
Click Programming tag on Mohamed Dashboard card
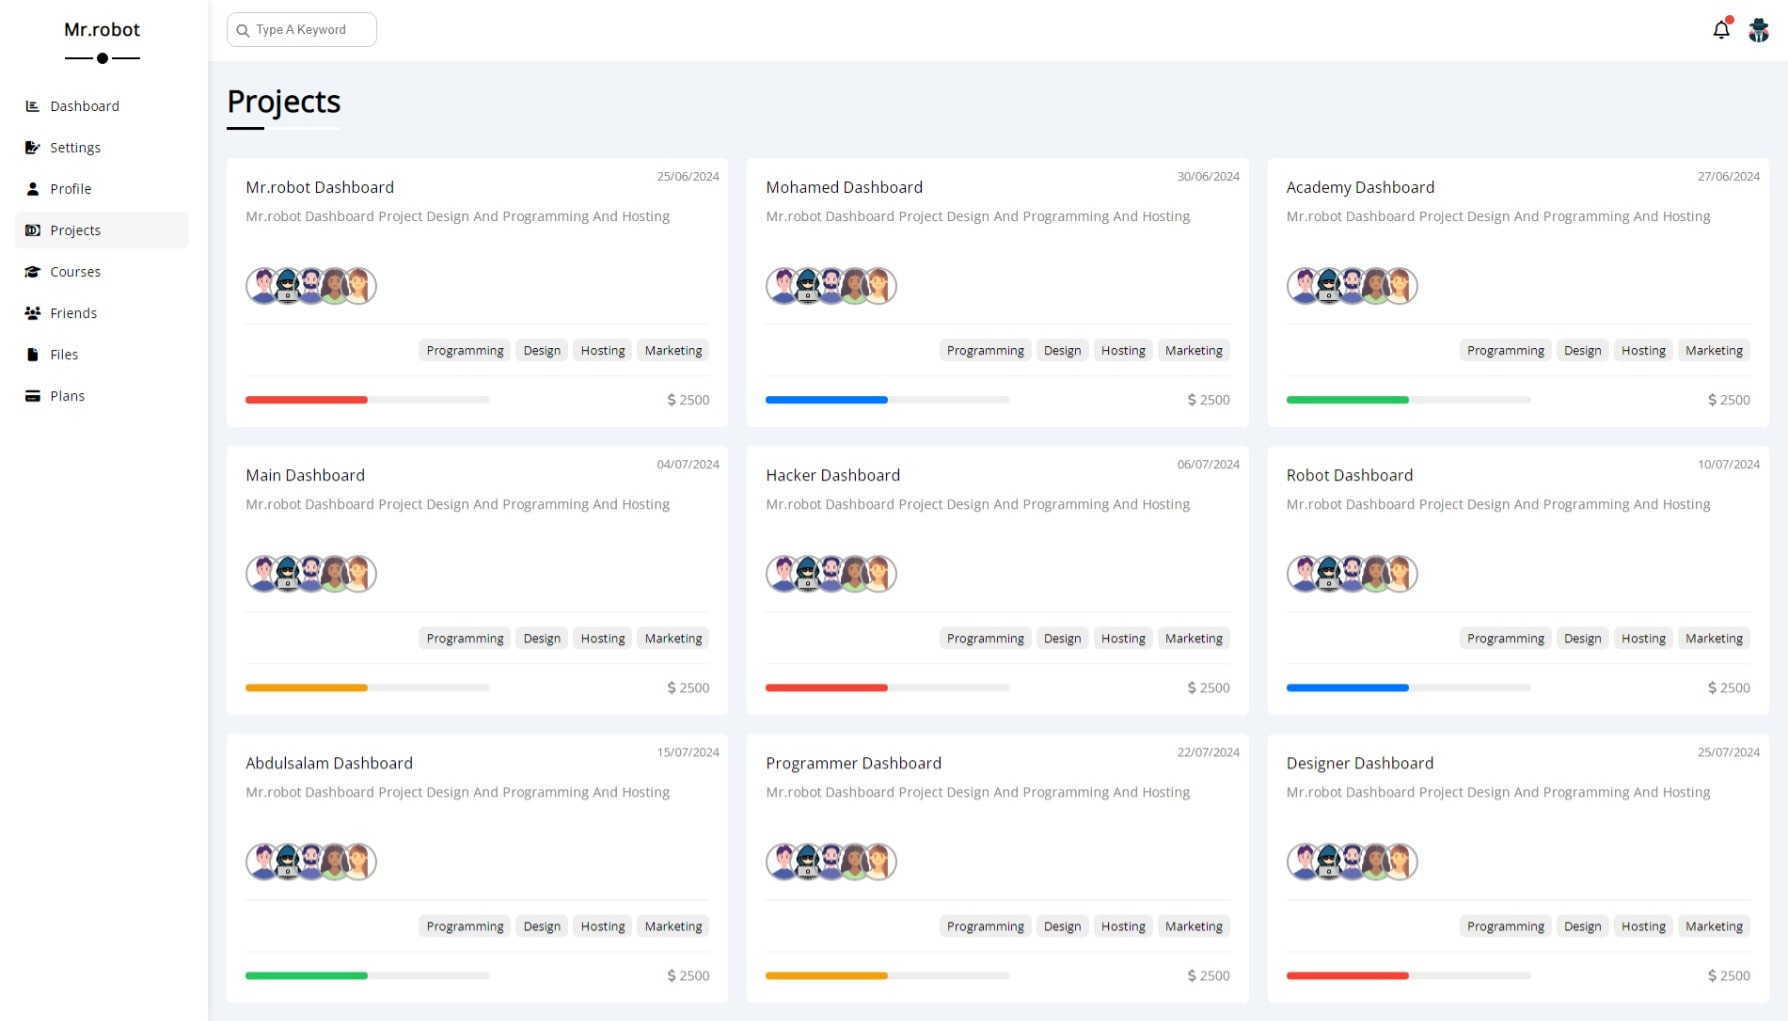pos(985,351)
